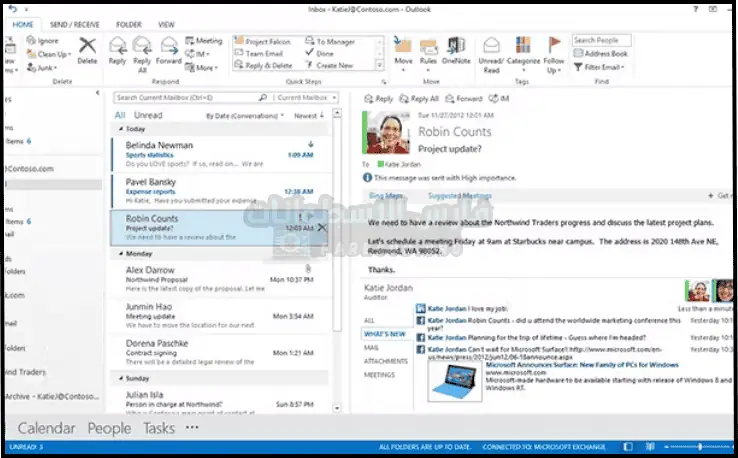738x458 pixels.
Task: Open the Filter Email dropdown
Action: [604, 67]
